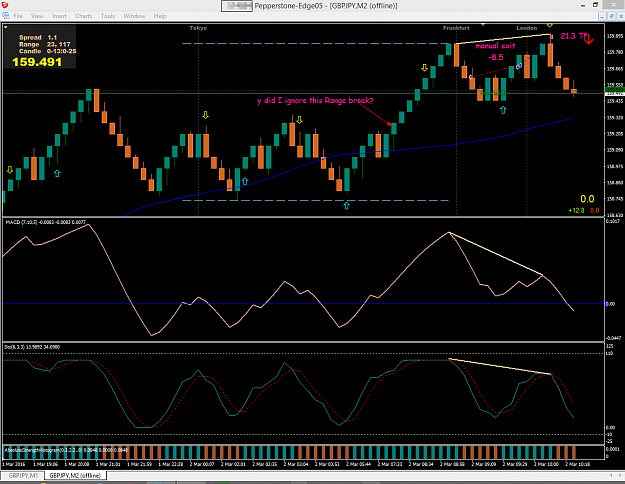Click the Range 23, 117 label

45,44
